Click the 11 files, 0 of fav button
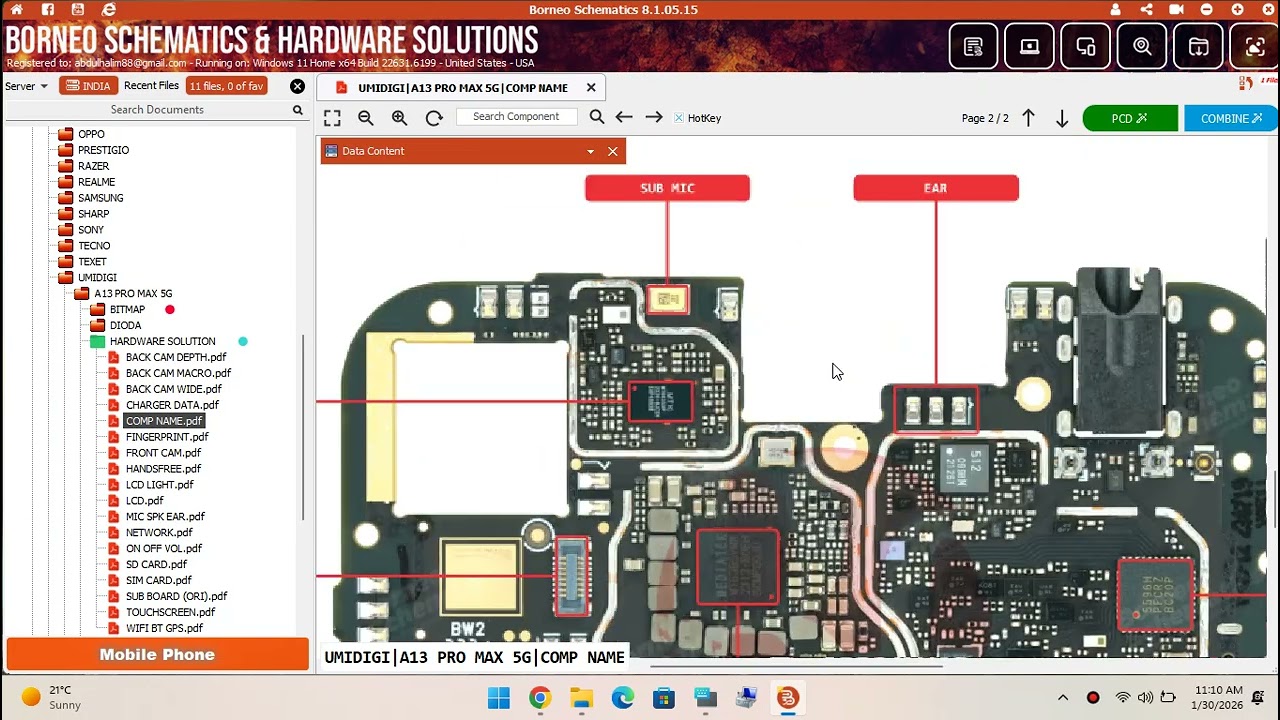 (226, 86)
